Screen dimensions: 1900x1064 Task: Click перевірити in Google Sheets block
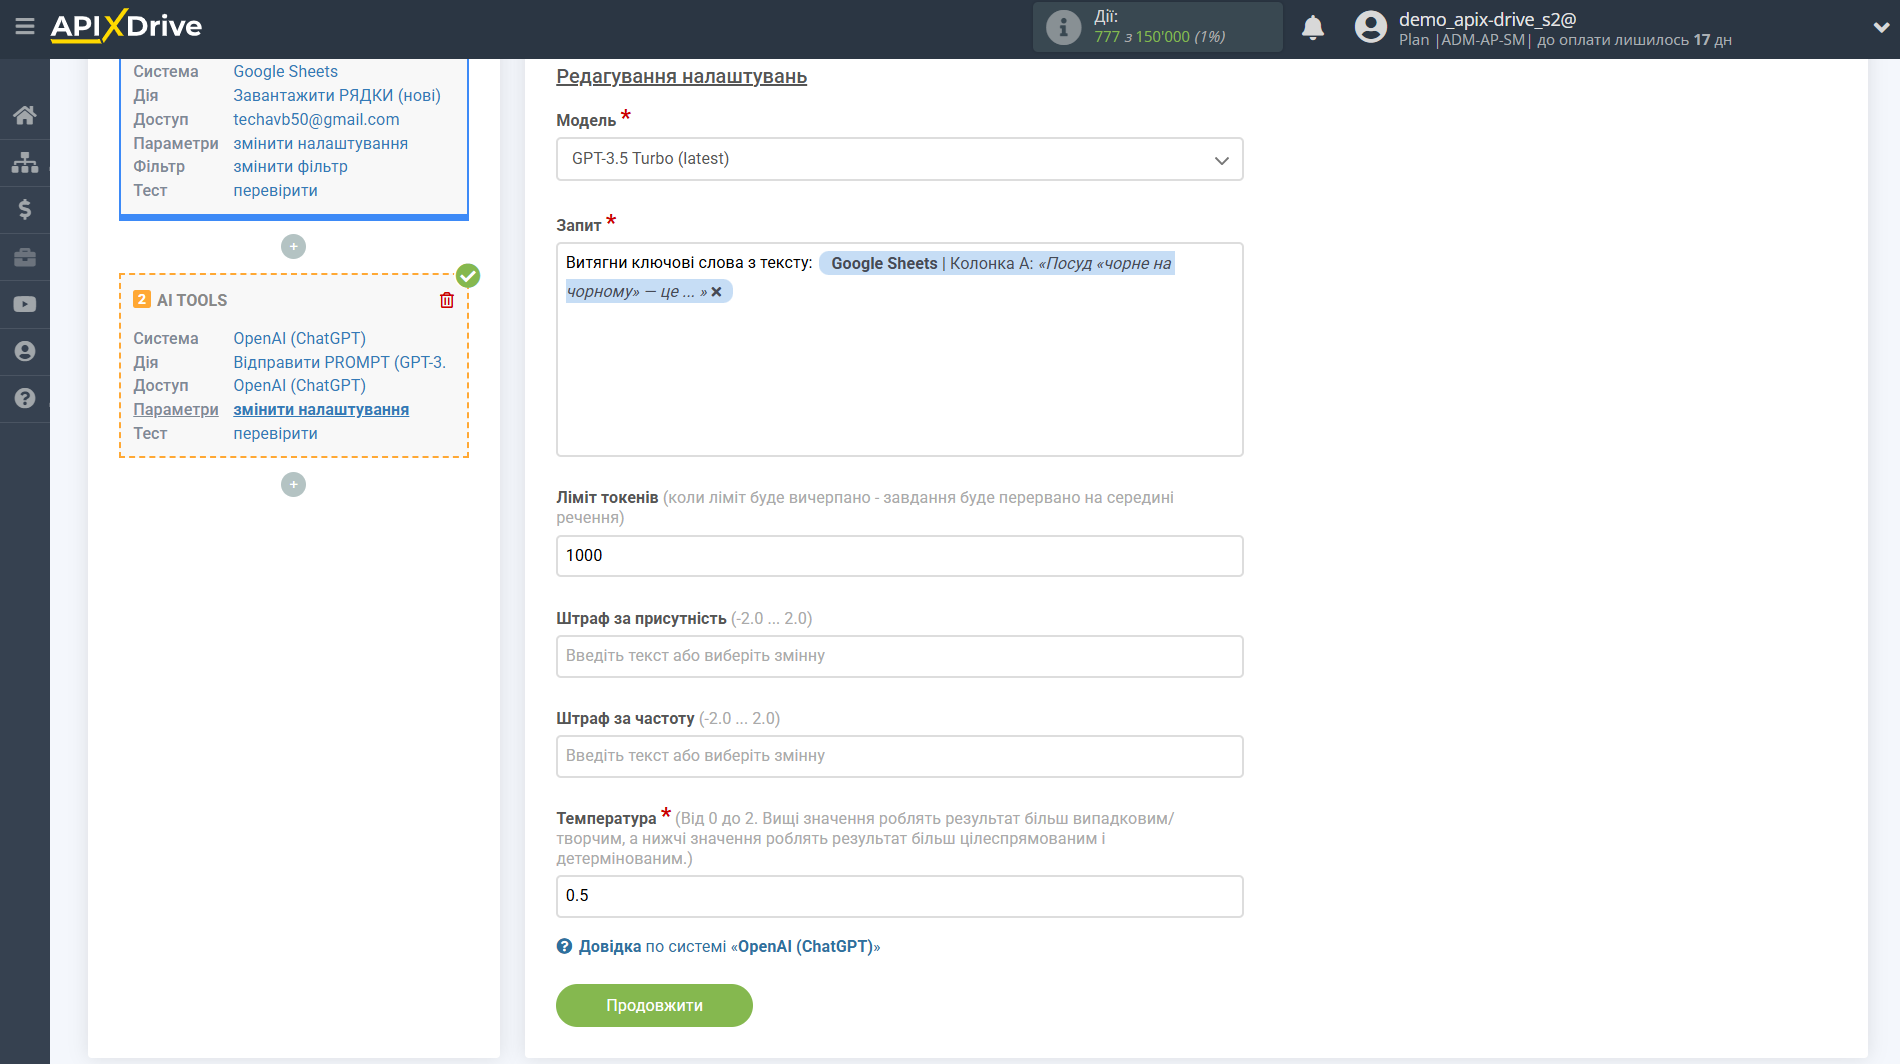pyautogui.click(x=275, y=190)
